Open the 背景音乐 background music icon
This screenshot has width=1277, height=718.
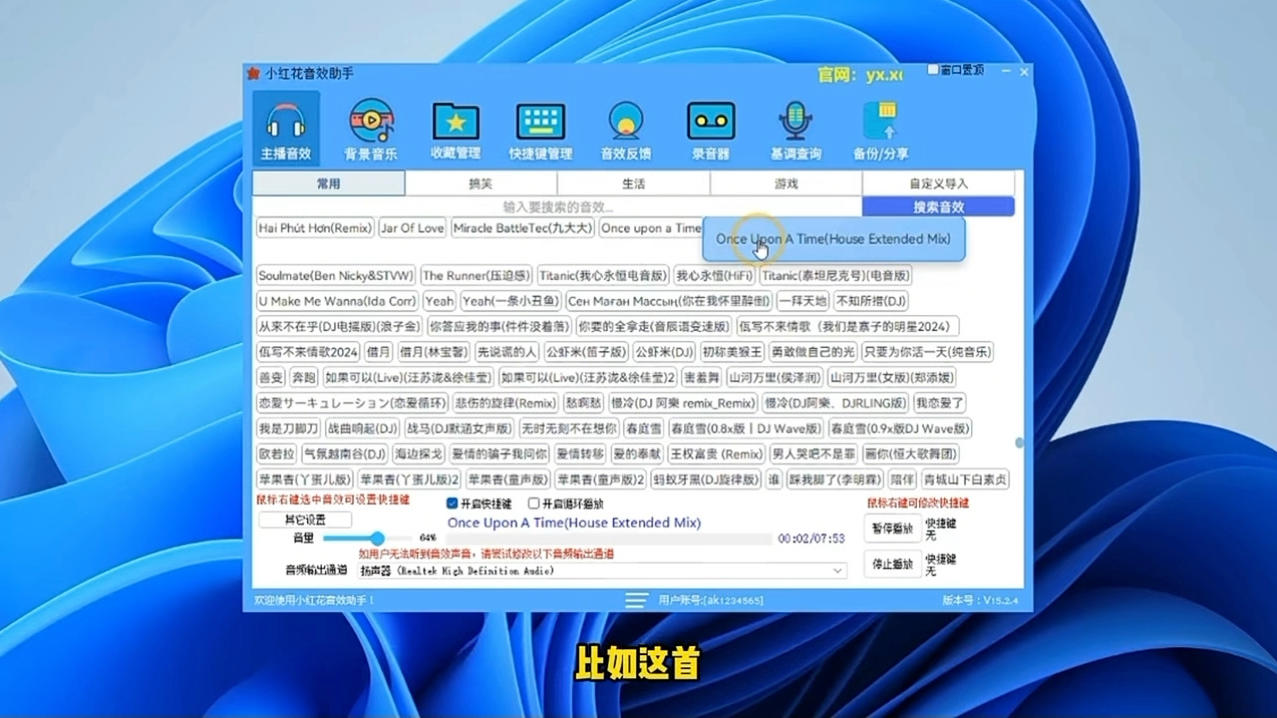pyautogui.click(x=371, y=128)
